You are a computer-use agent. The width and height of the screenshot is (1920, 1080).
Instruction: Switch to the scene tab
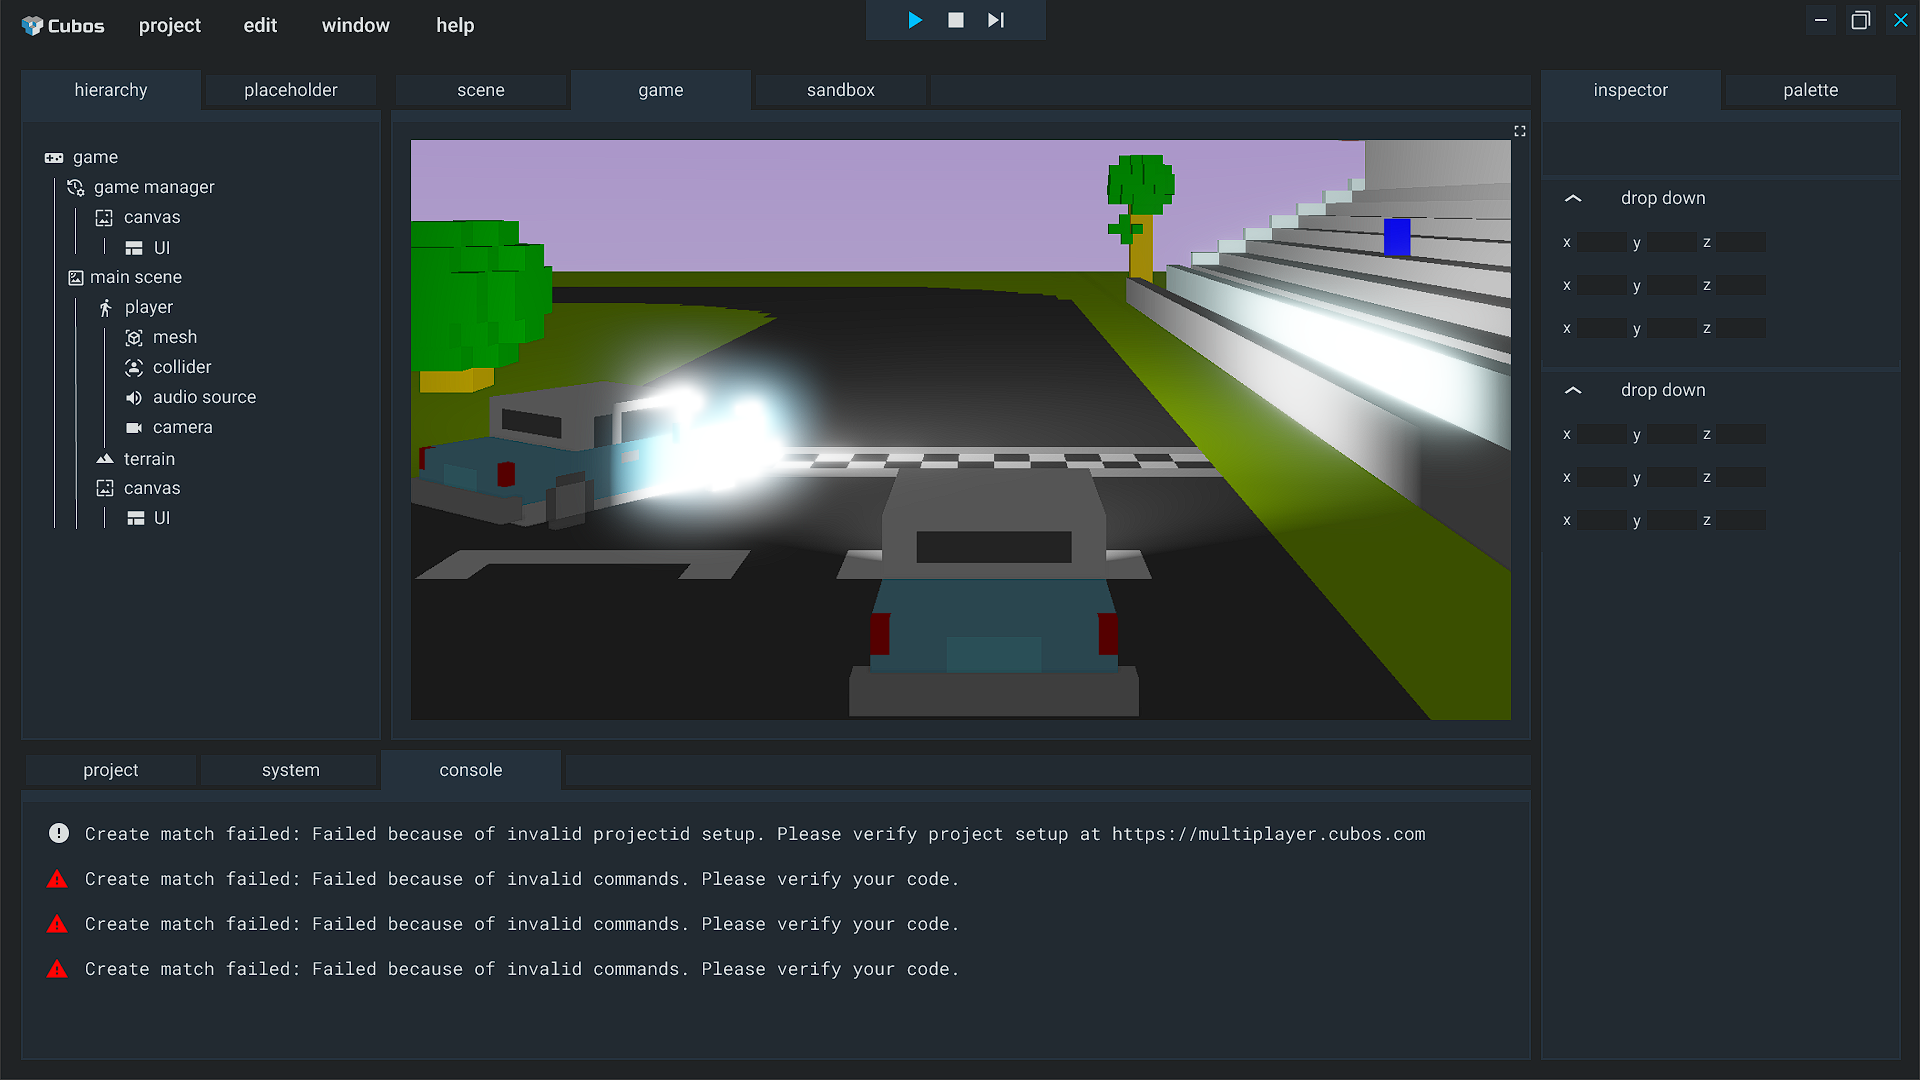coord(481,90)
